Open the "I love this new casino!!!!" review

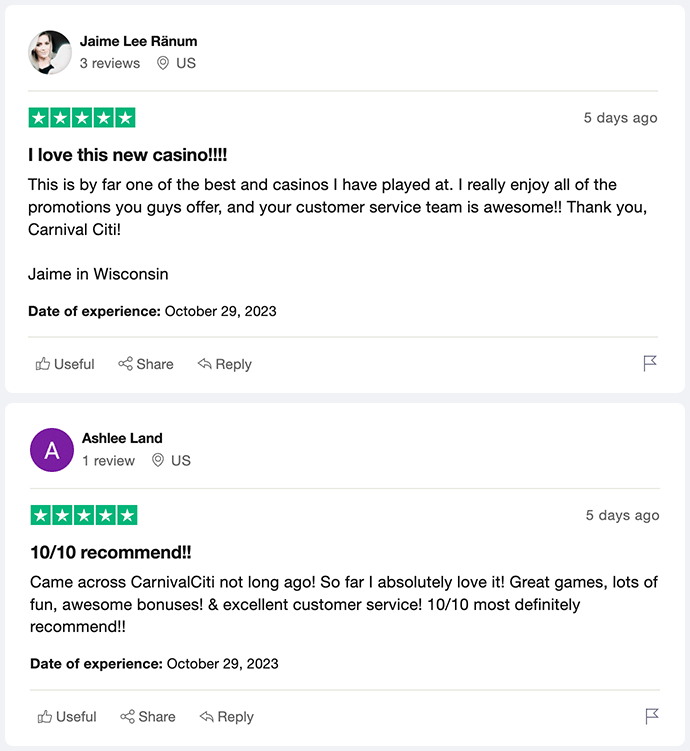(x=128, y=155)
